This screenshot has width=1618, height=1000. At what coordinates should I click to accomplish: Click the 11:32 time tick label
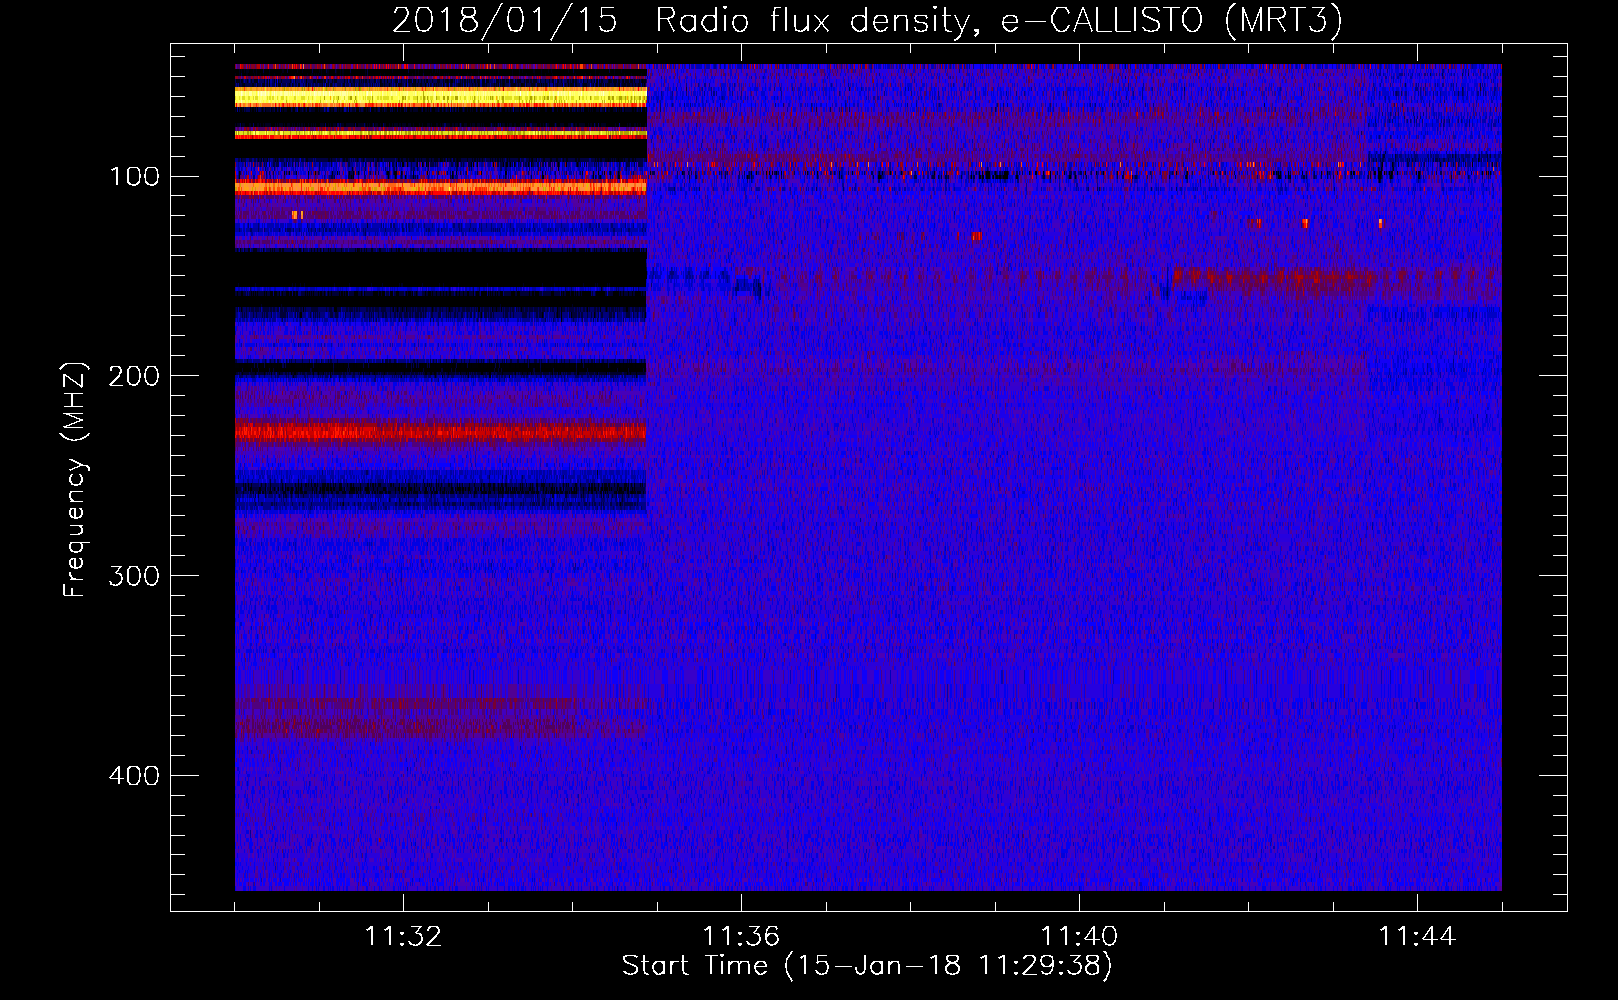[403, 937]
